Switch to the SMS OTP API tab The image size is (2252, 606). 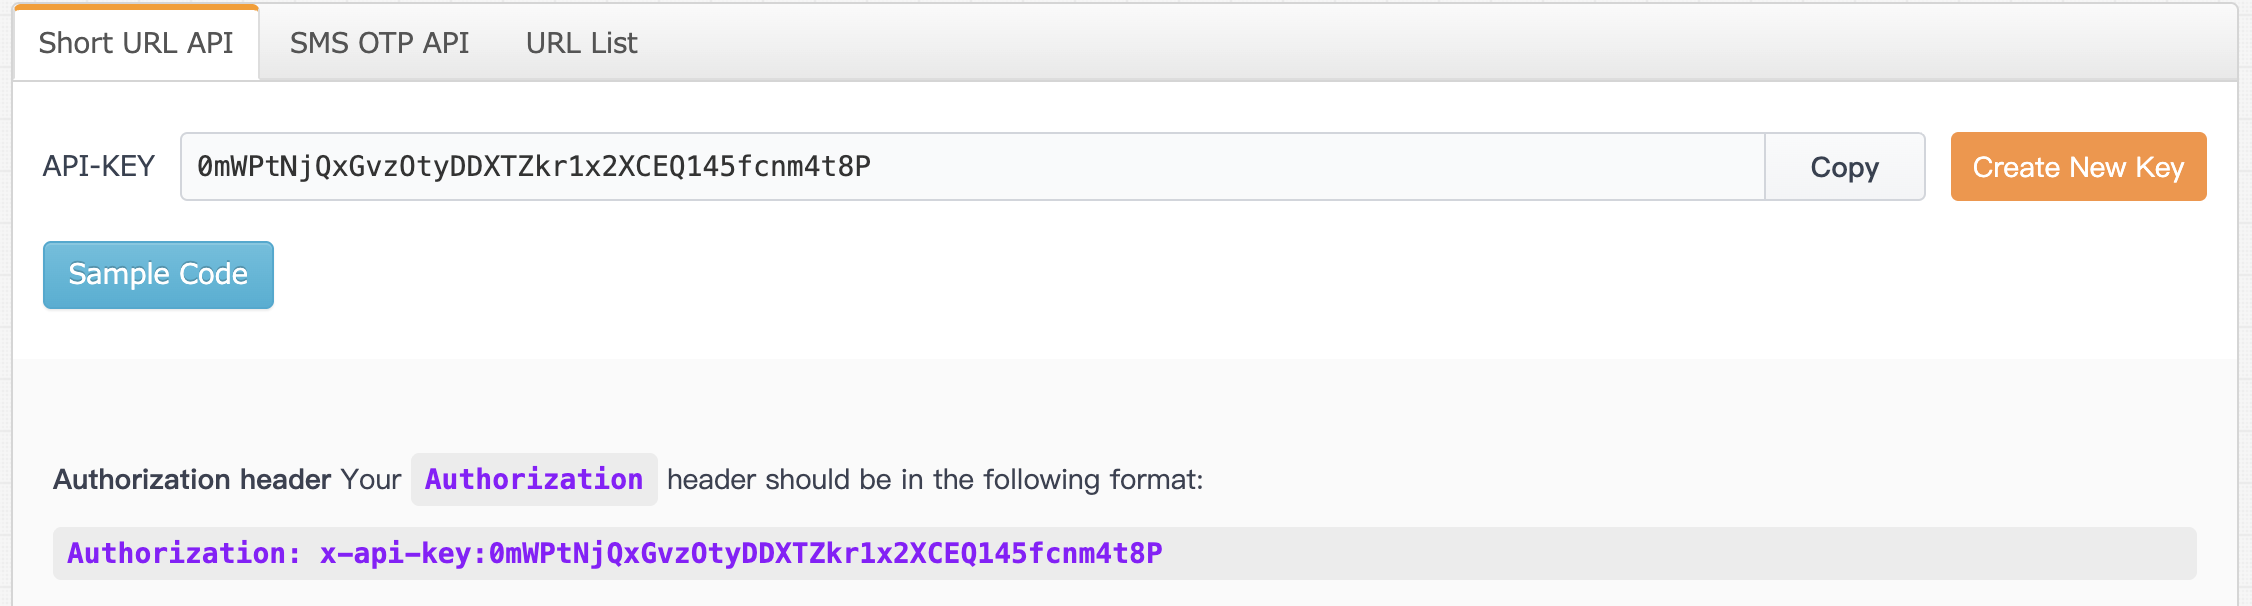tap(379, 43)
